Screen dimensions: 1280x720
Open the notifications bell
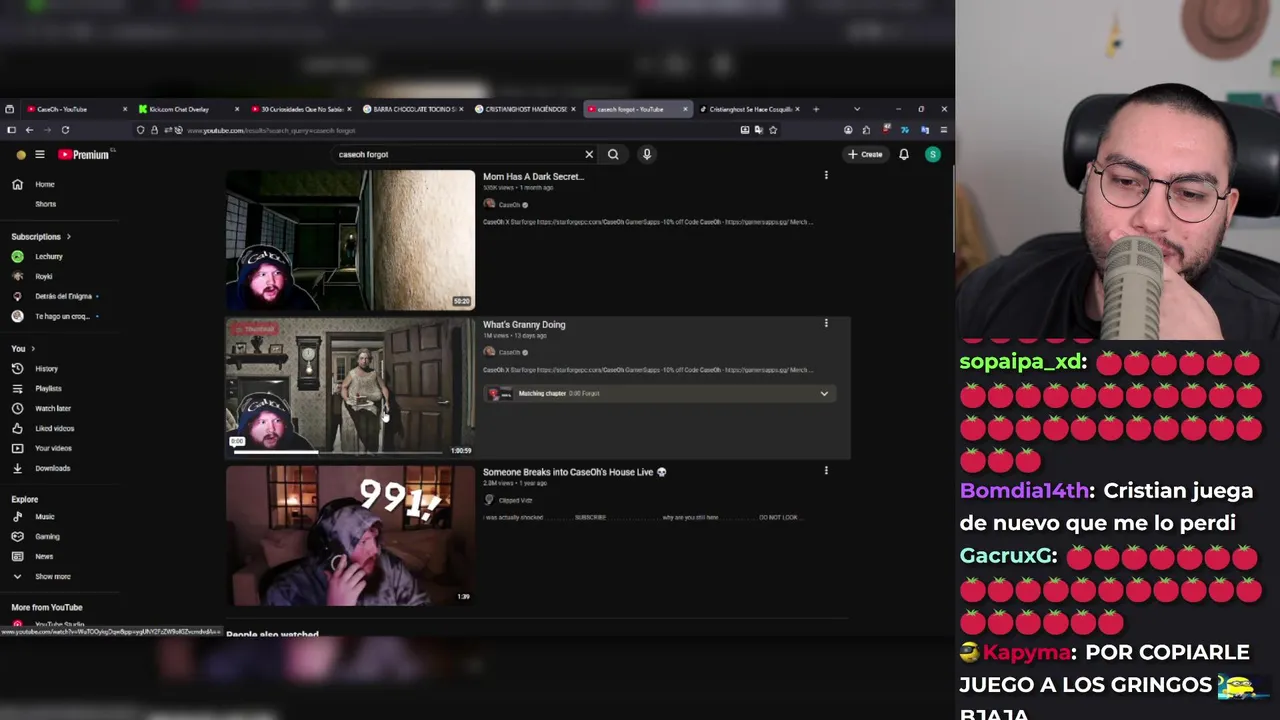[904, 154]
